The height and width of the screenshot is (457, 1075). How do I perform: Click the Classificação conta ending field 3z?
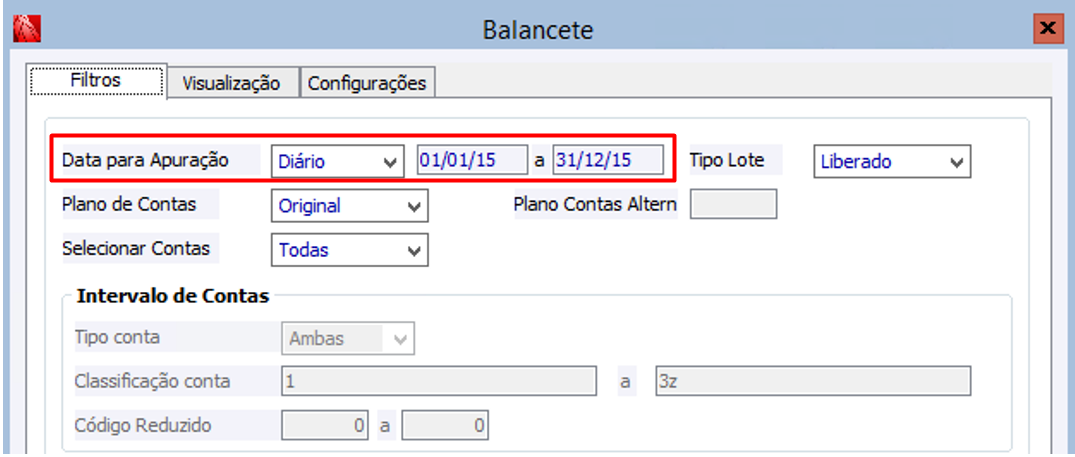pyautogui.click(x=811, y=381)
